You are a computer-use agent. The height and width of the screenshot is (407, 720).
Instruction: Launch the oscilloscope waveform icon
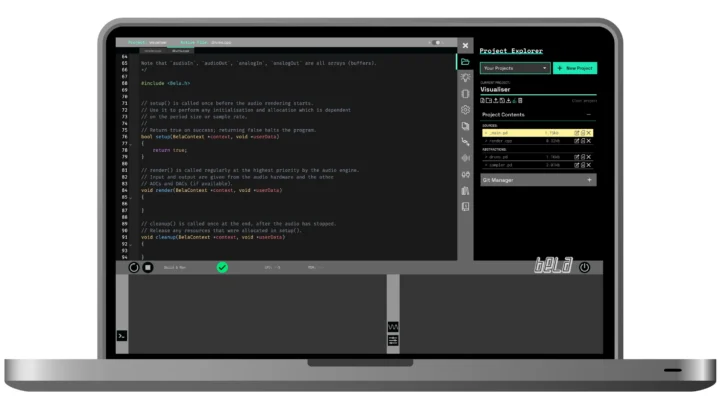tap(393, 328)
